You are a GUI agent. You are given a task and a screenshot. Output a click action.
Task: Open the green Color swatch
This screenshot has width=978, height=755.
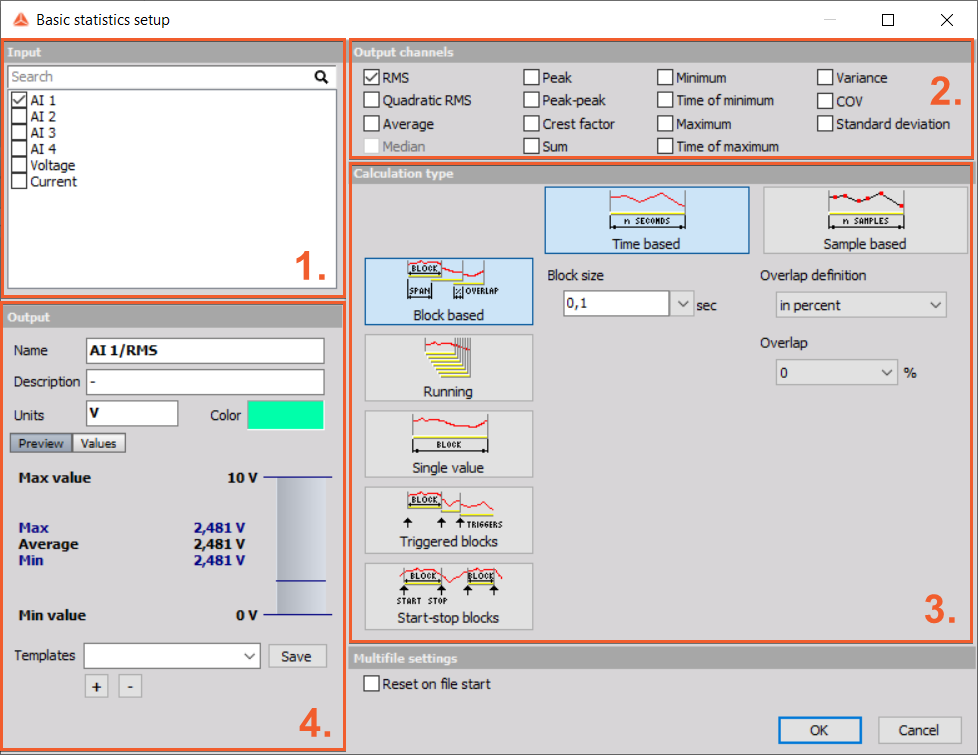[x=286, y=415]
